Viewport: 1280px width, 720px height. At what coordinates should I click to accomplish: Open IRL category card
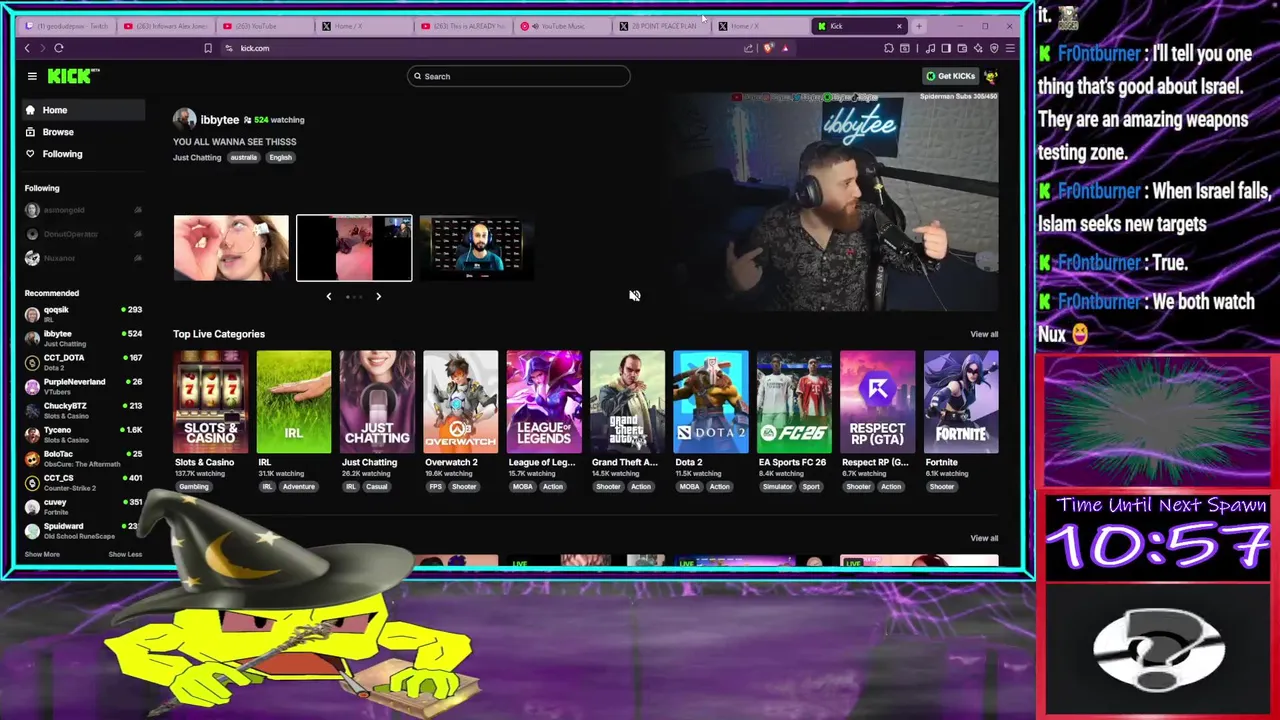[293, 402]
